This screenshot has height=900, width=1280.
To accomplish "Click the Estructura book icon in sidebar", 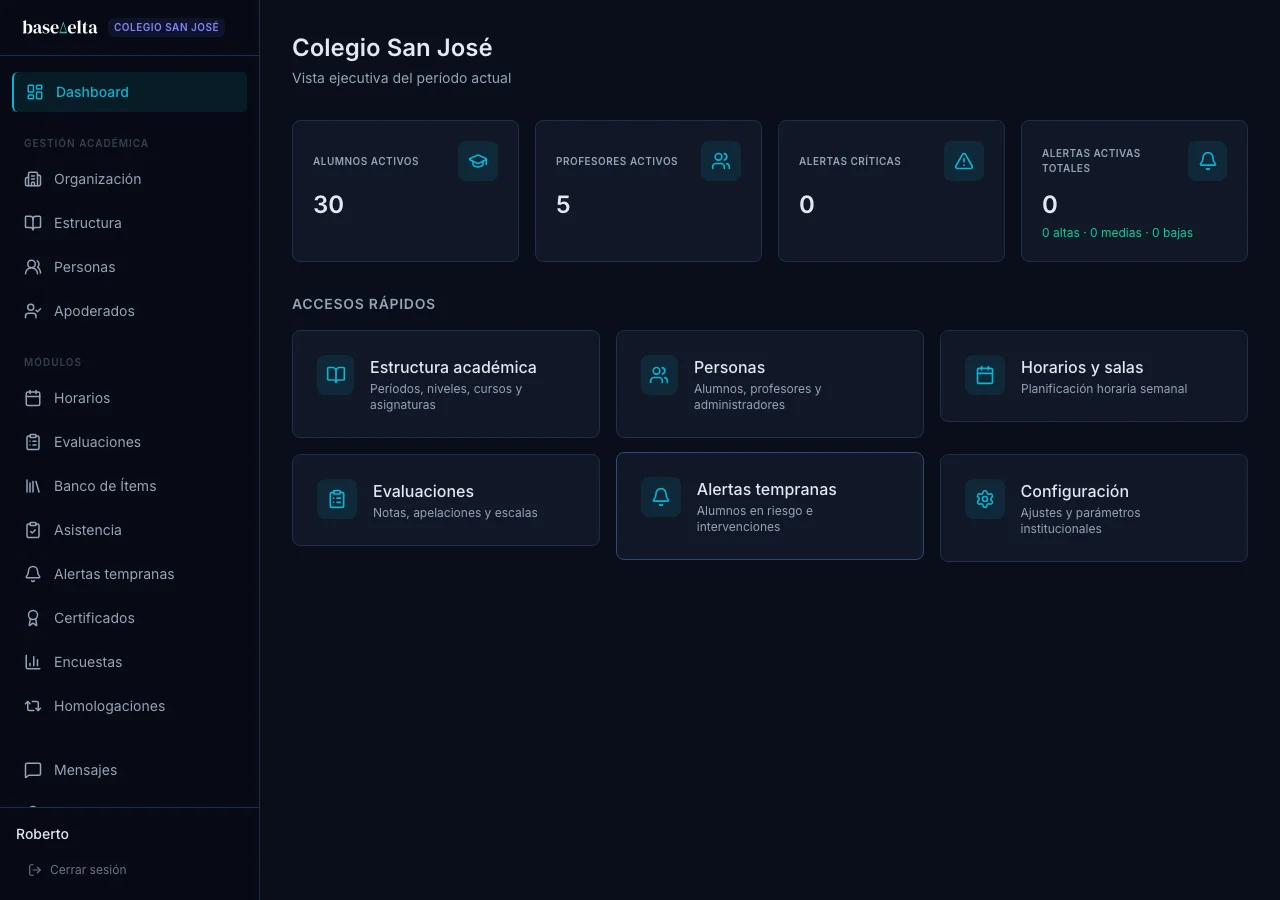I will pos(33,223).
